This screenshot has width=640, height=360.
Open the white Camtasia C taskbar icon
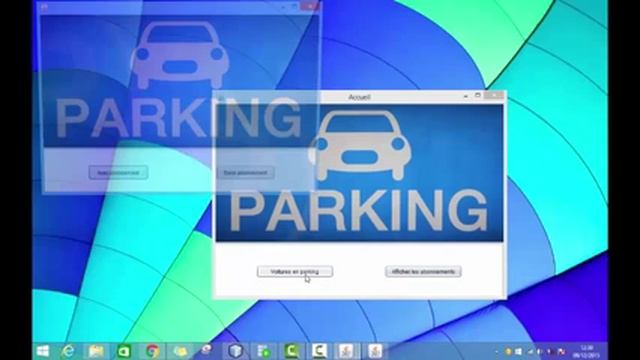[319, 351]
